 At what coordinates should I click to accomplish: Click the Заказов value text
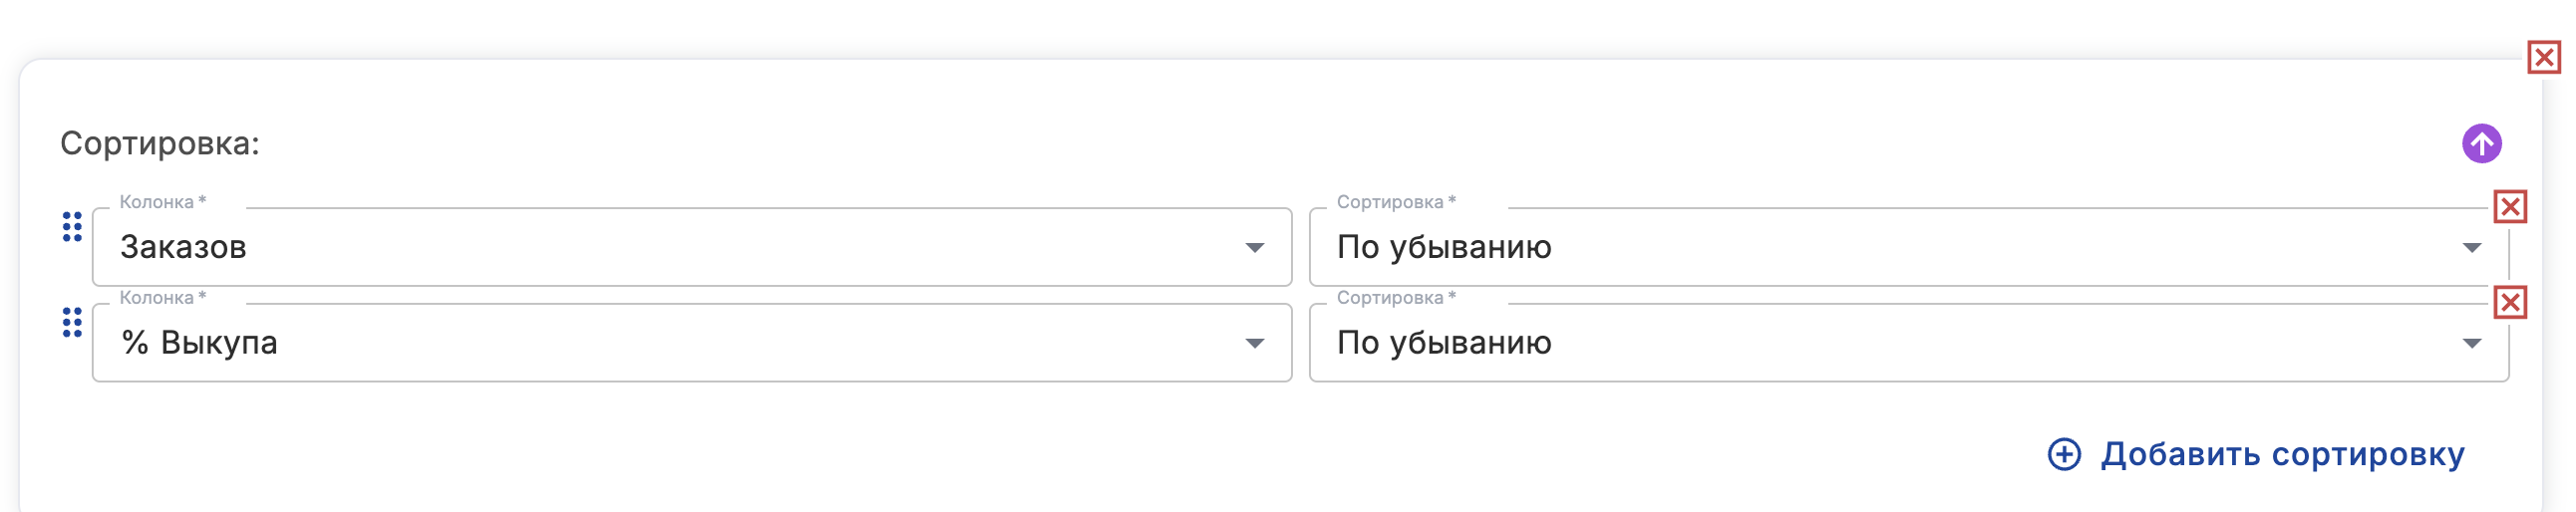pos(183,247)
